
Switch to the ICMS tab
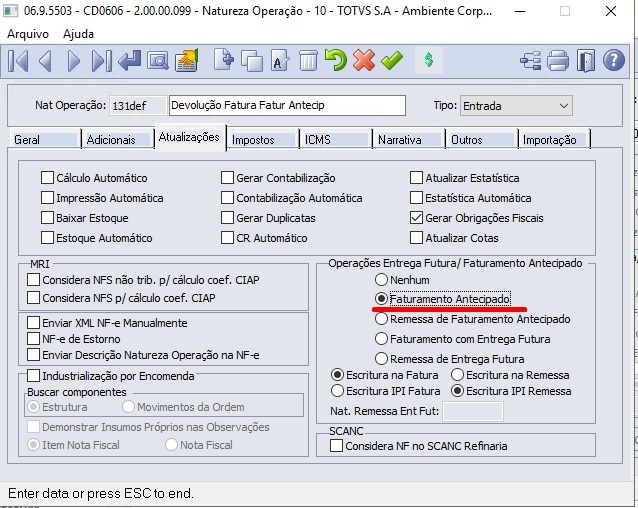point(336,140)
